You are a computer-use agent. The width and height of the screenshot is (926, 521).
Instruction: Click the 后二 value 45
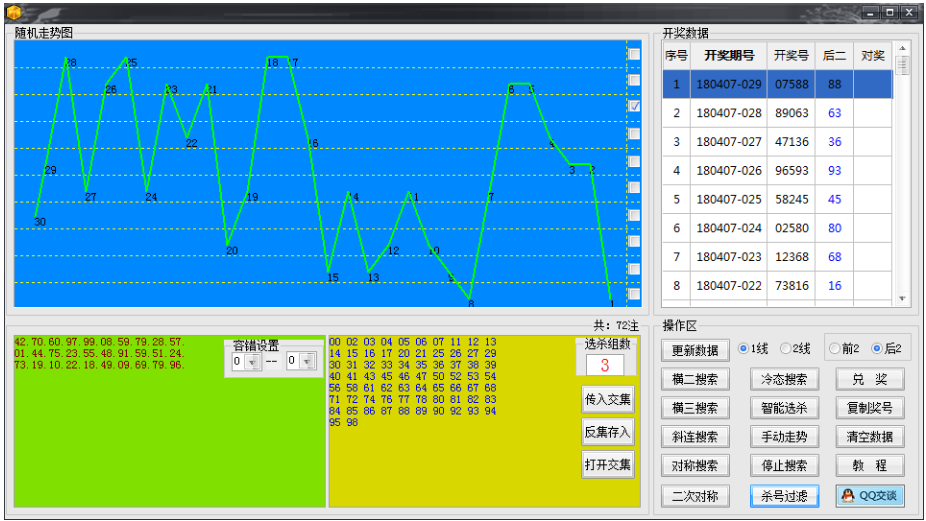click(x=834, y=200)
